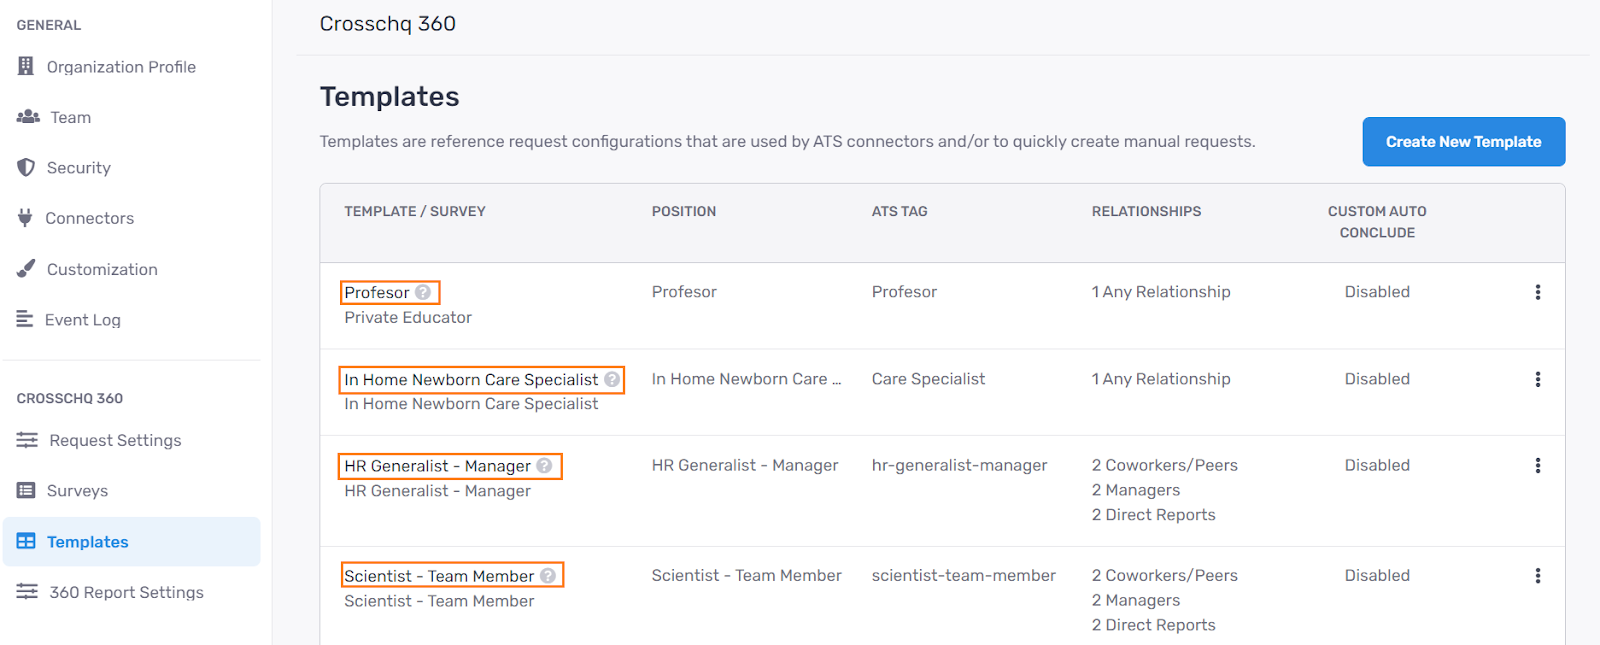
Task: Click the Create New Template button
Action: click(x=1463, y=141)
